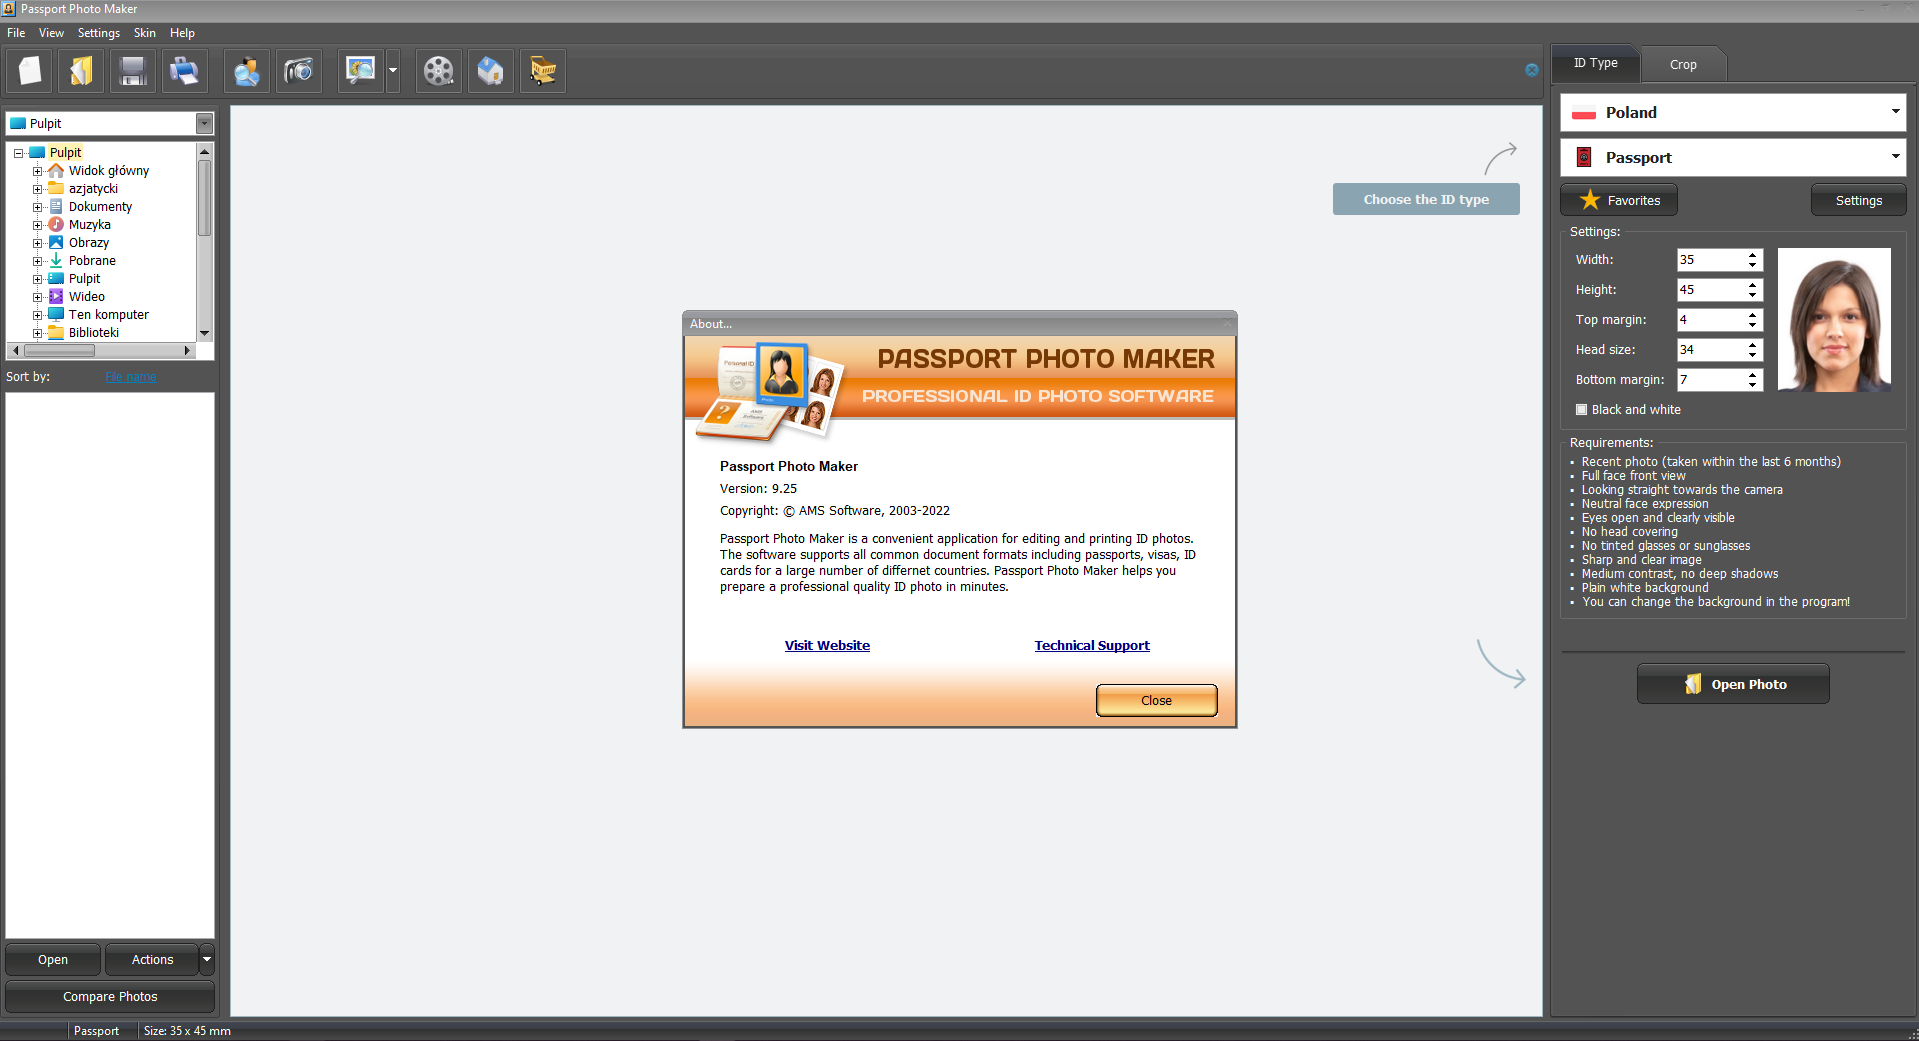Click the Compare Photos button
The width and height of the screenshot is (1919, 1041).
coord(110,996)
